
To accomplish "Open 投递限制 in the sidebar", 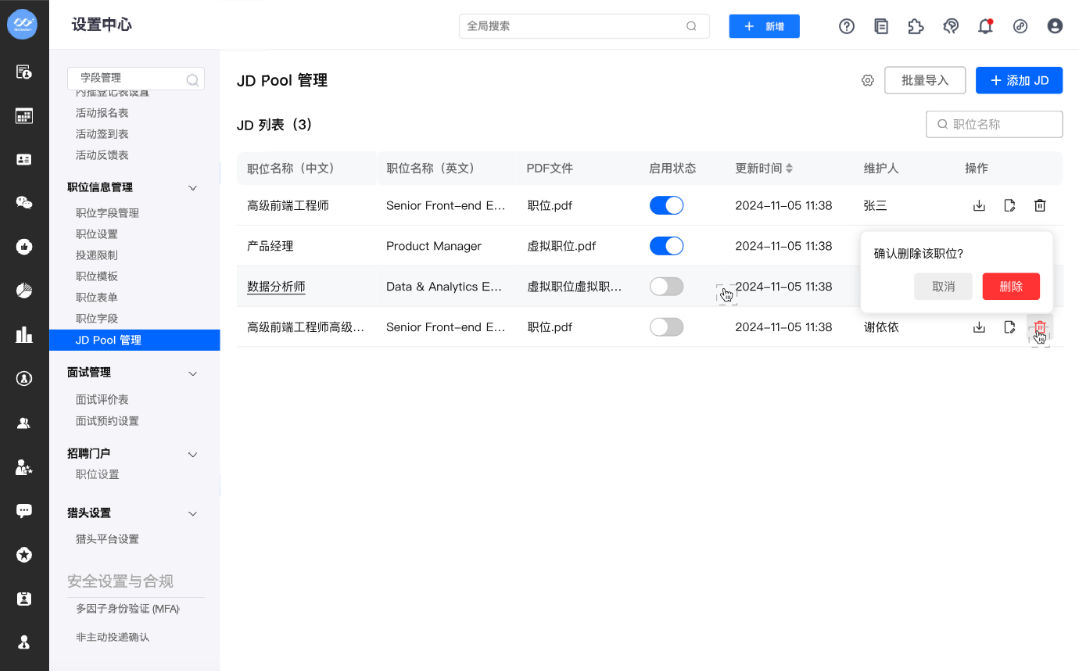I will tap(96, 255).
